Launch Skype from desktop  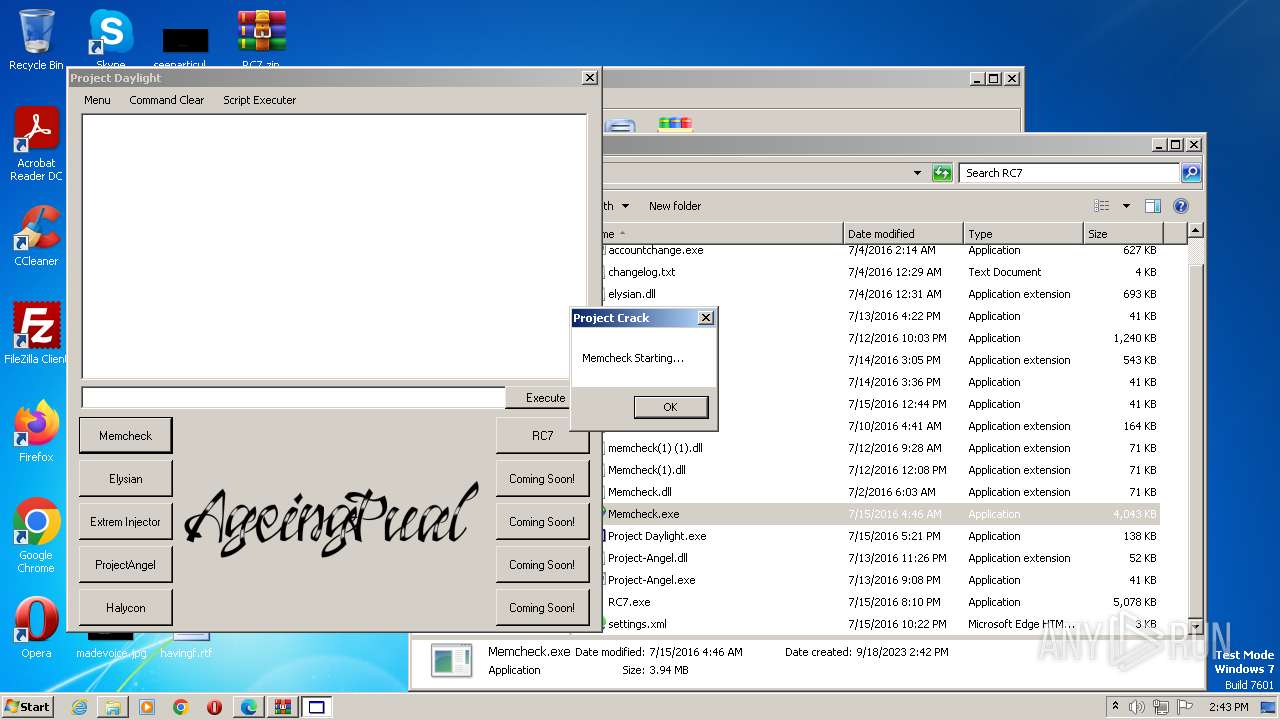tap(110, 38)
